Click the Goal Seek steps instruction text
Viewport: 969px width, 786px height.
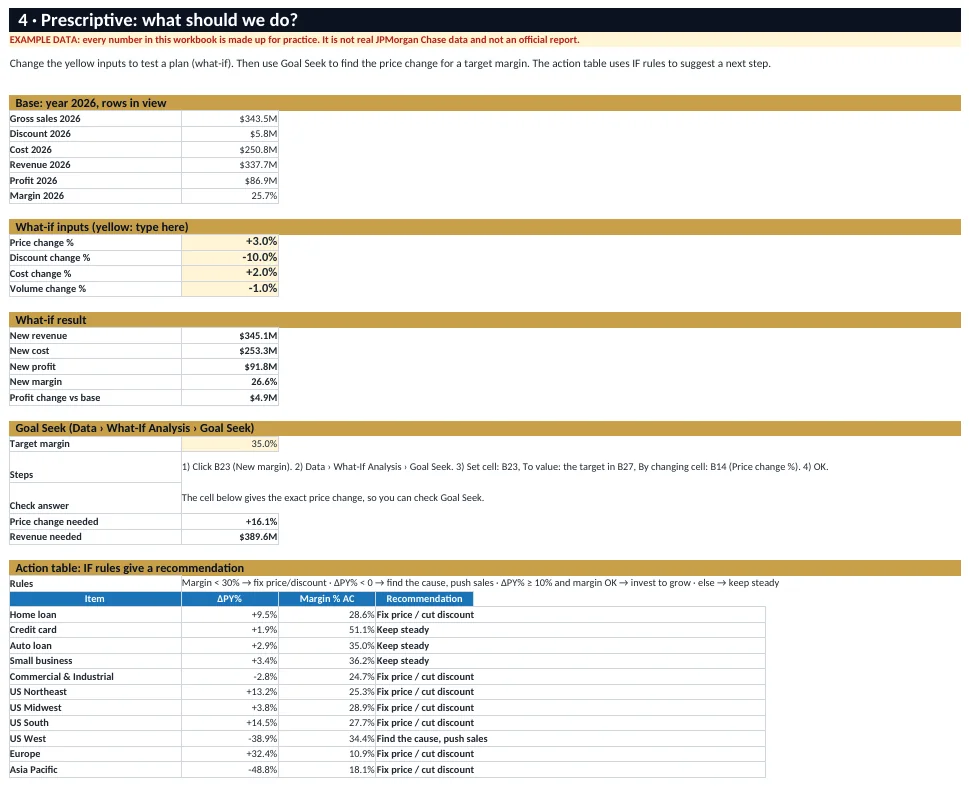click(x=505, y=467)
